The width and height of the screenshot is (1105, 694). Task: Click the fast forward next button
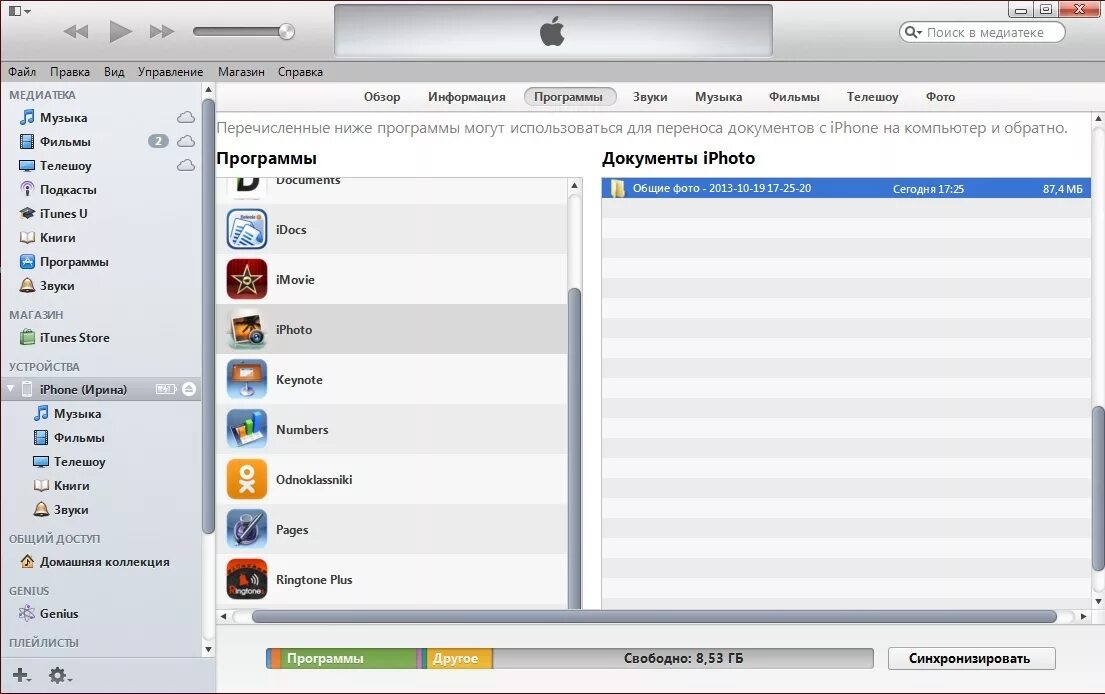(x=162, y=32)
